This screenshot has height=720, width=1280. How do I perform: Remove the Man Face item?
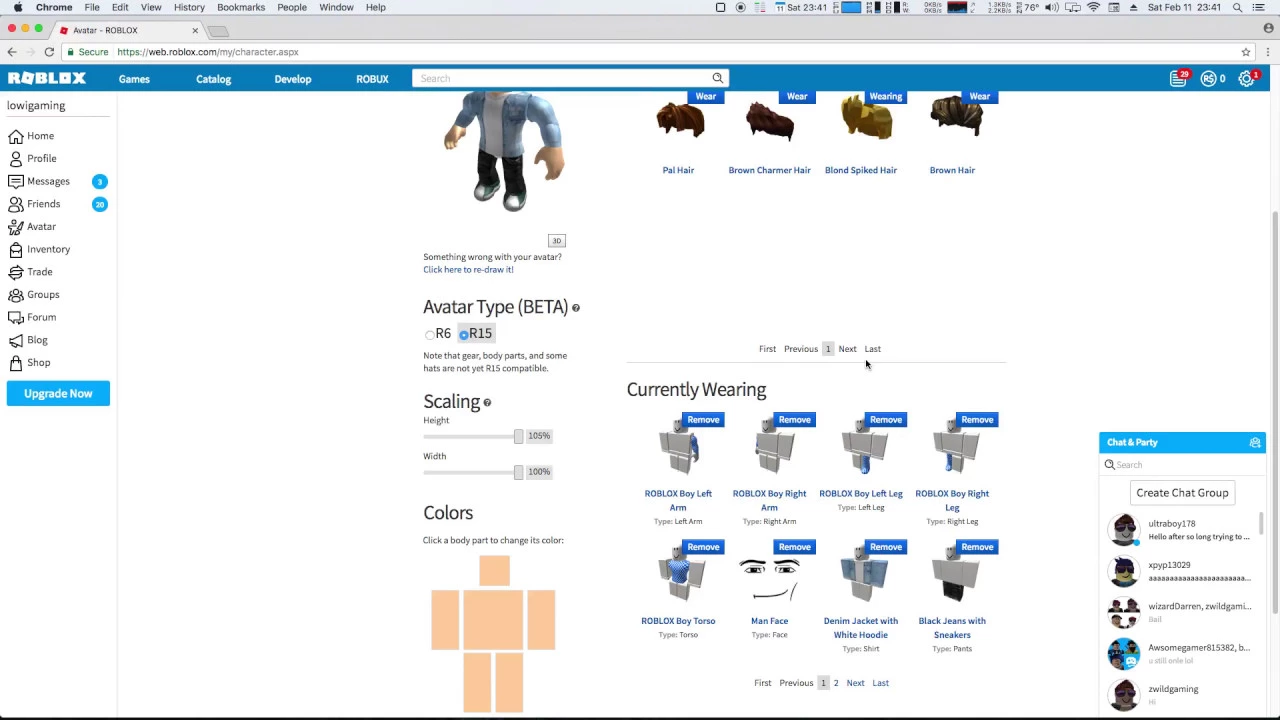[x=794, y=547]
